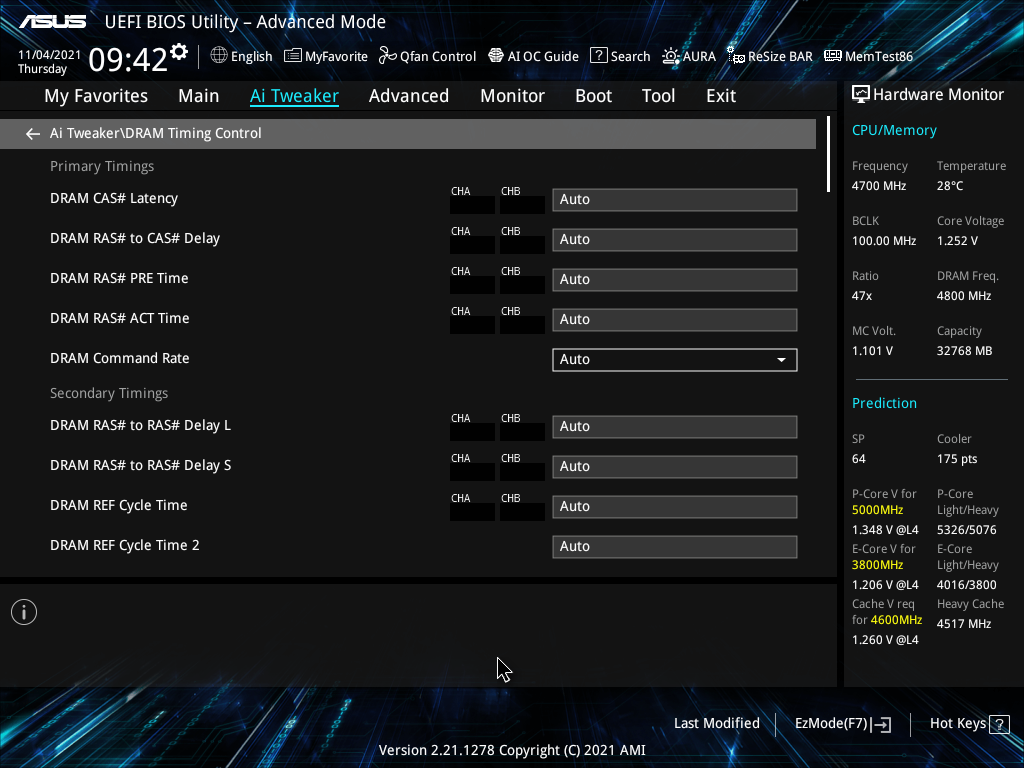Open the Monitor tab
This screenshot has height=768, width=1024.
tap(513, 96)
